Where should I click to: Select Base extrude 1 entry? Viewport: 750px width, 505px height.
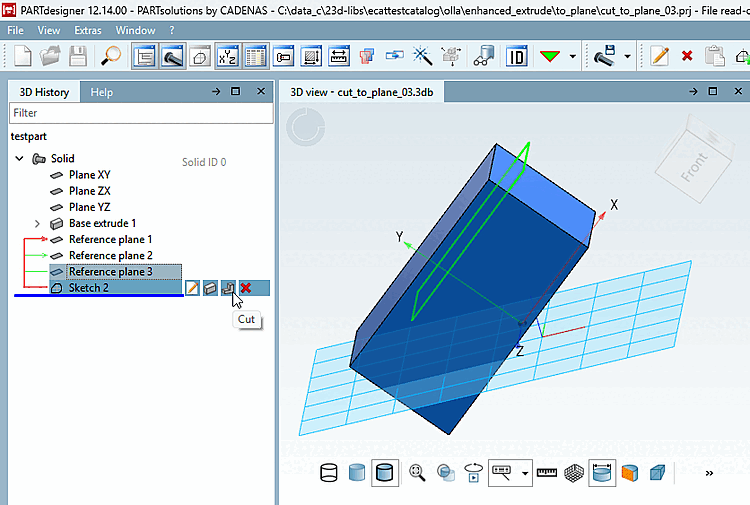click(x=102, y=223)
